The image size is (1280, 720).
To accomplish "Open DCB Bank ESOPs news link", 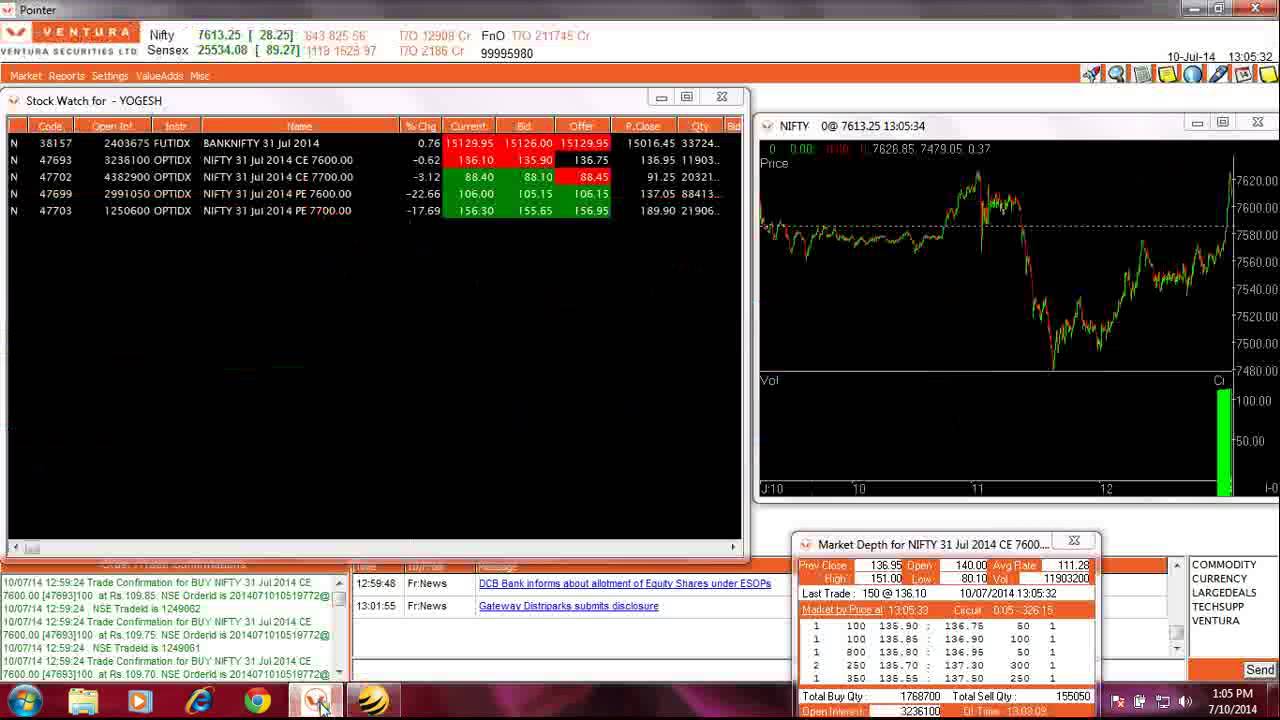I will click(x=625, y=583).
